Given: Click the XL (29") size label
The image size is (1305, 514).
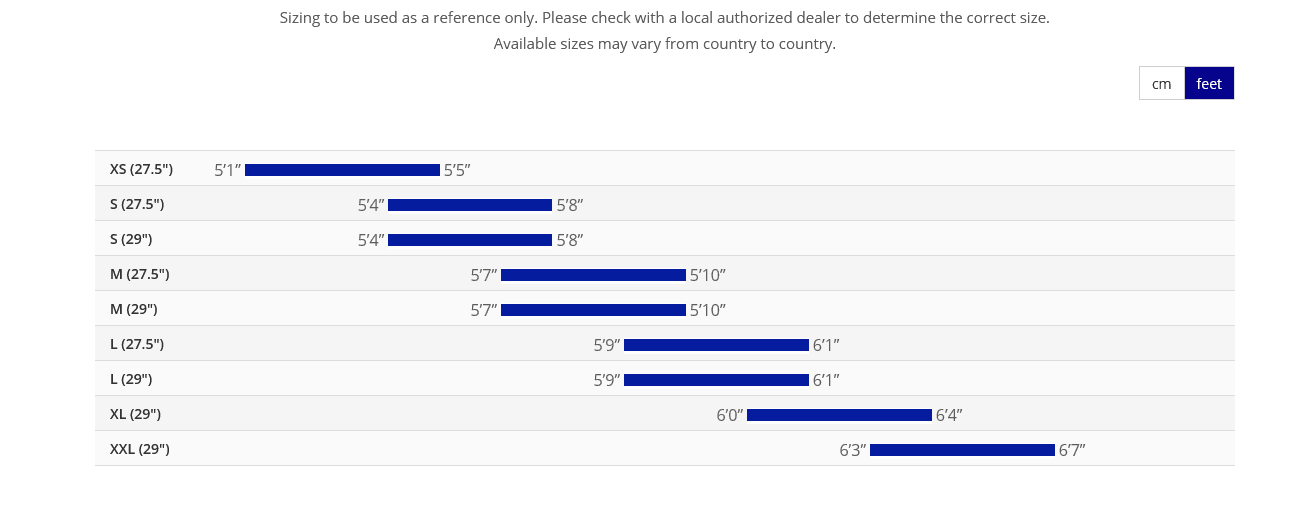Looking at the screenshot, I should 136,414.
